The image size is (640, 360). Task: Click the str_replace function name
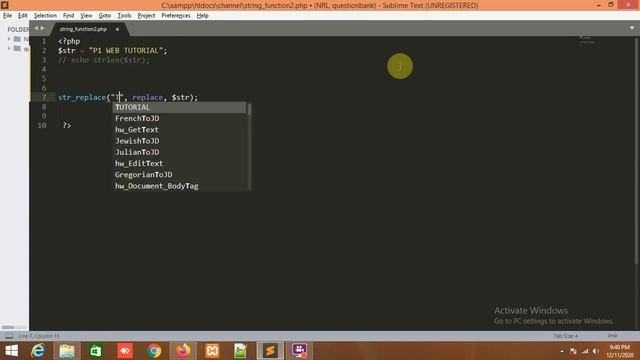[x=82, y=98]
